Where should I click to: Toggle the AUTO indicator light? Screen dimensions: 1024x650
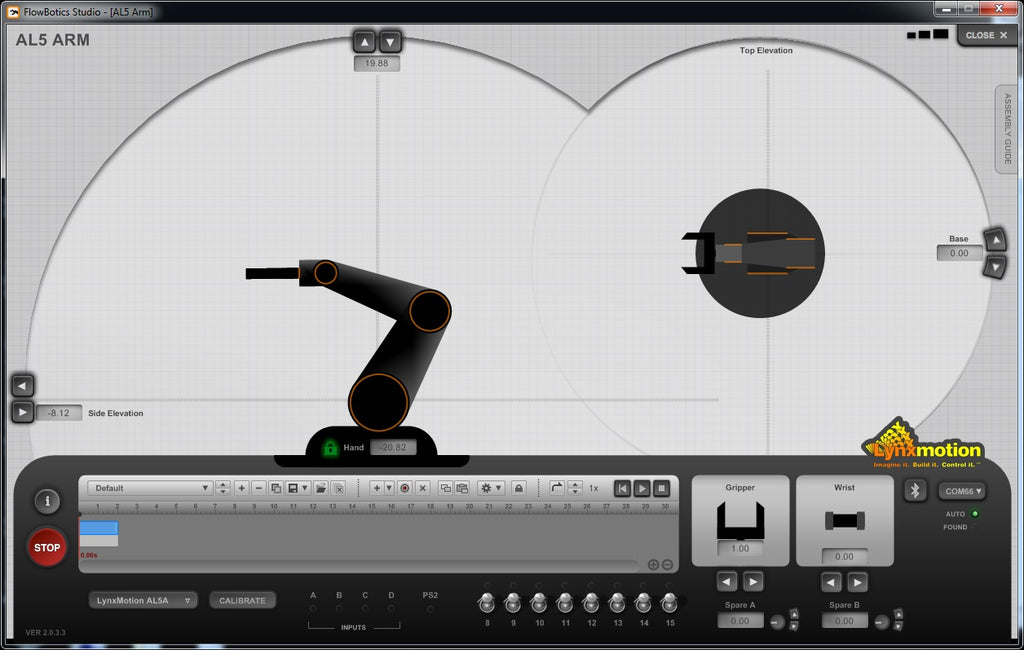pos(975,514)
